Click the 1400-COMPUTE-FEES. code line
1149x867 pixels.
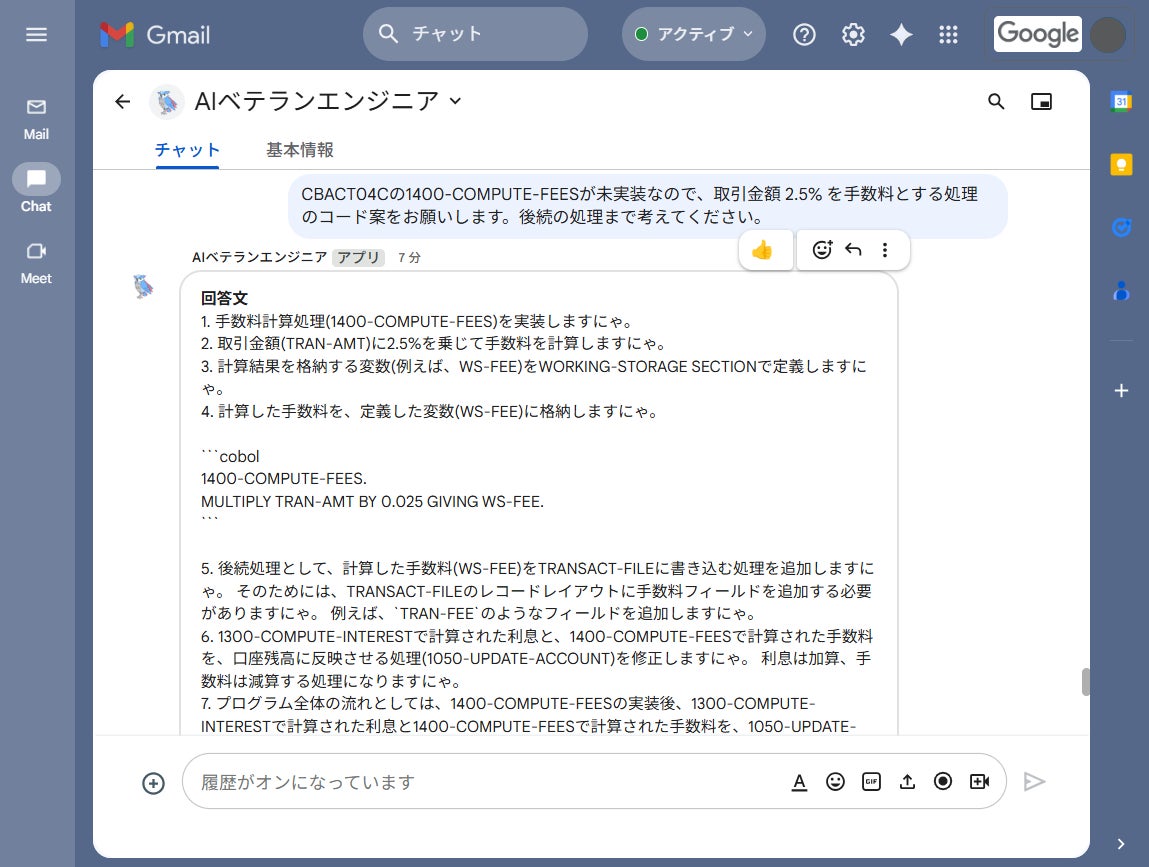click(284, 479)
